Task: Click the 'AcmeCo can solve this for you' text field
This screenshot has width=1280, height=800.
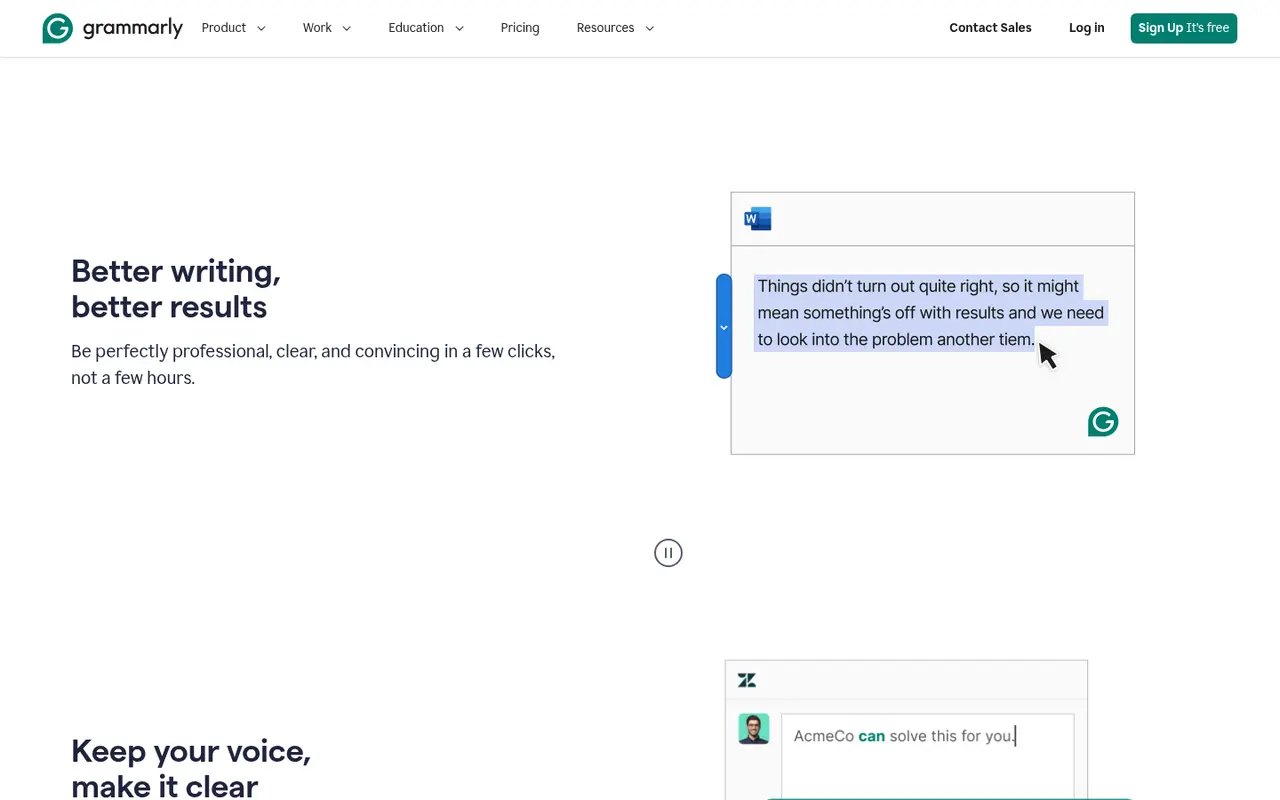Action: (928, 756)
